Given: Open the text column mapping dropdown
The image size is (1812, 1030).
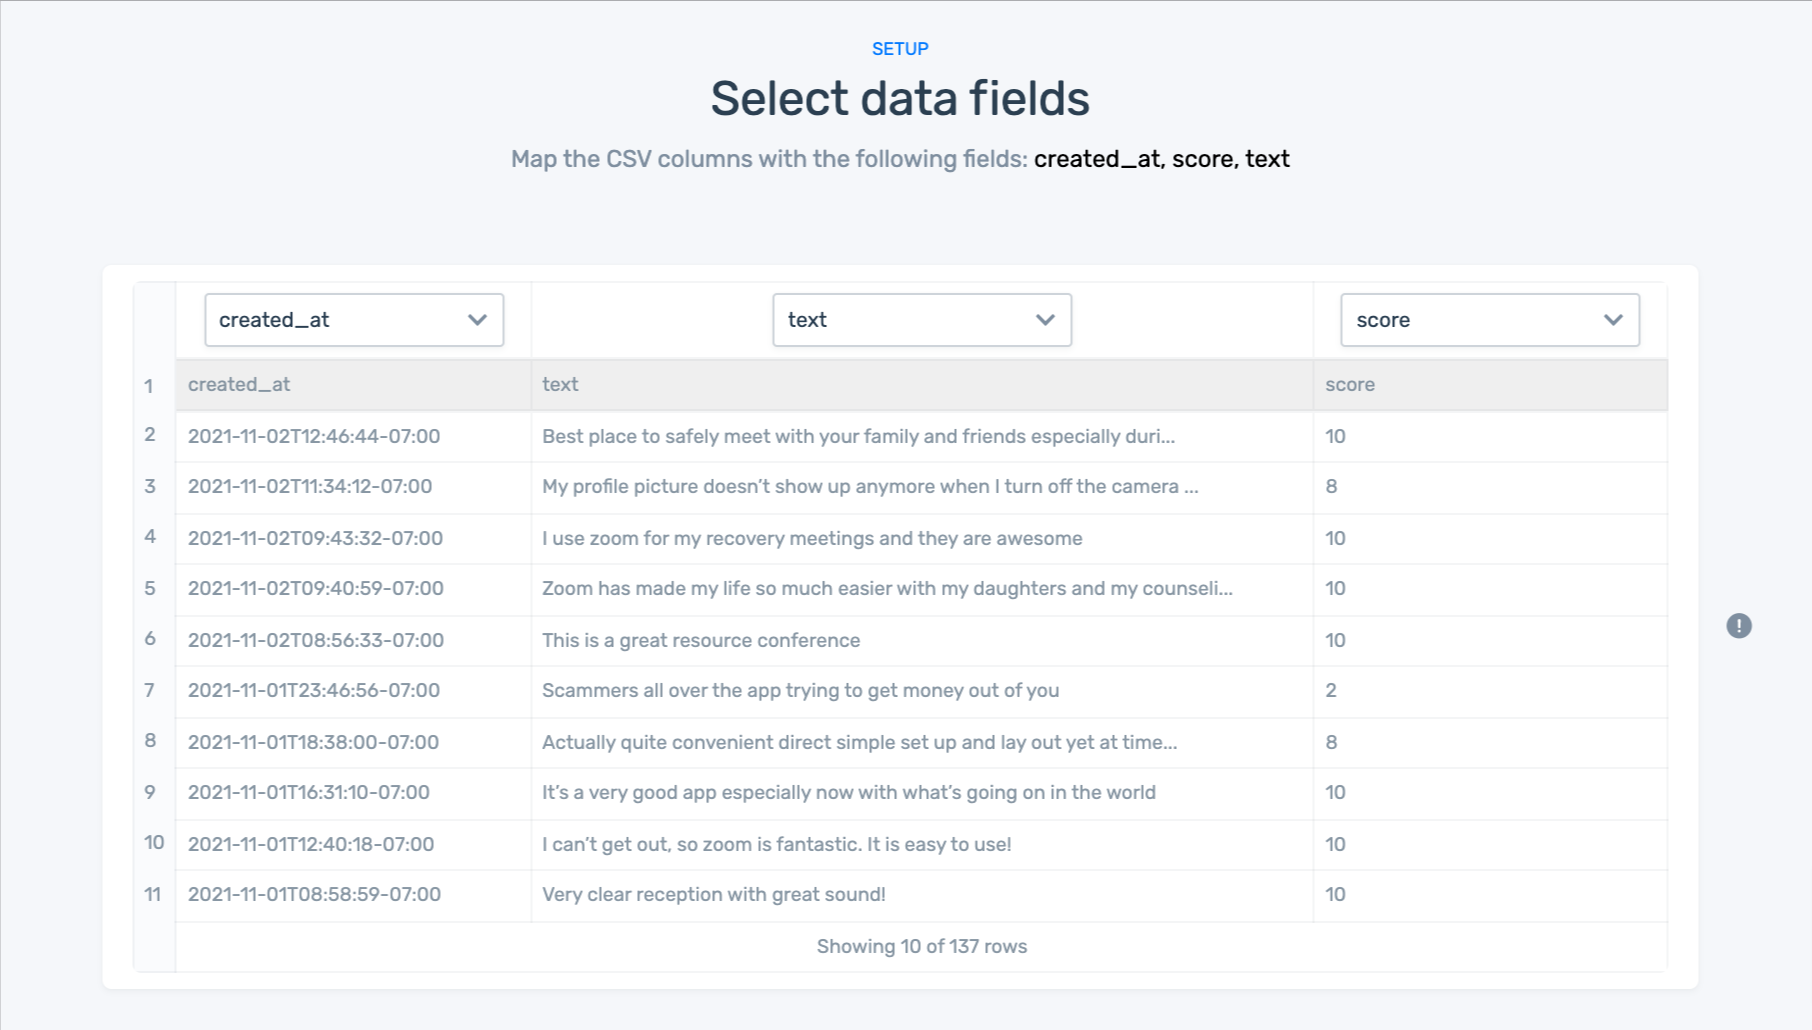Looking at the screenshot, I should click(921, 320).
